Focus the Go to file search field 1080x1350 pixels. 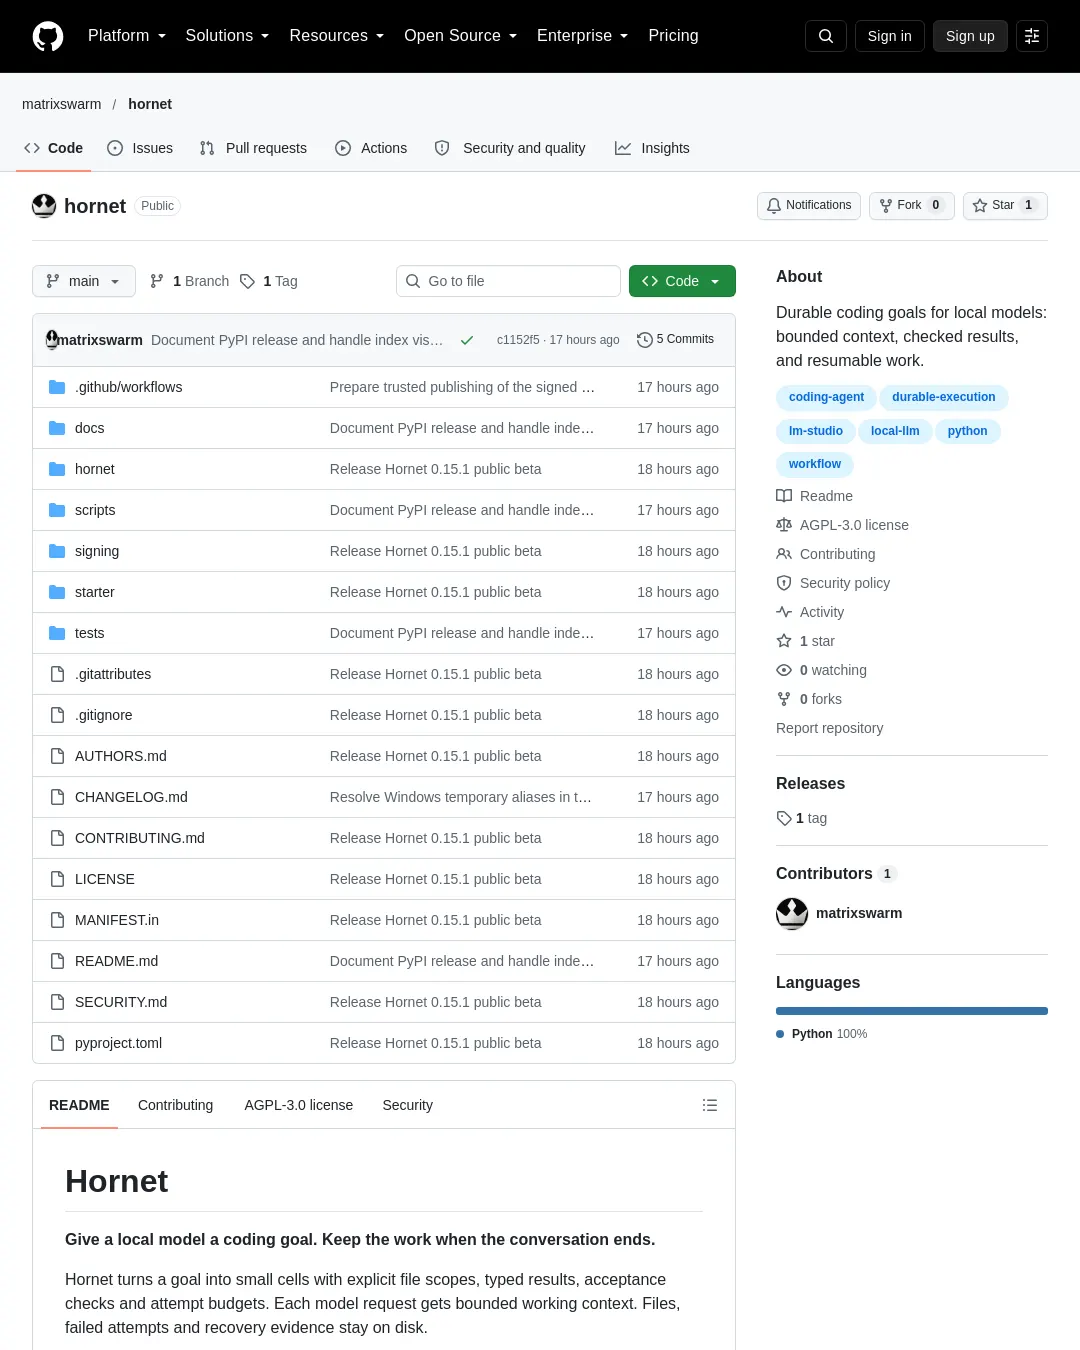pos(509,281)
